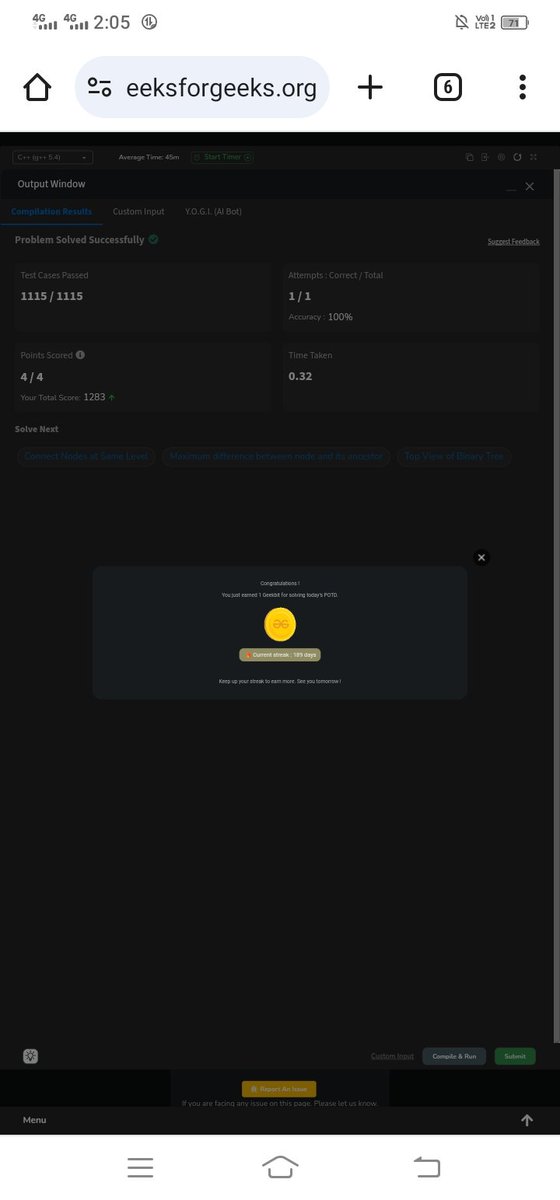560x1200 pixels.
Task: Tap Android back navigation button
Action: click(x=427, y=1167)
